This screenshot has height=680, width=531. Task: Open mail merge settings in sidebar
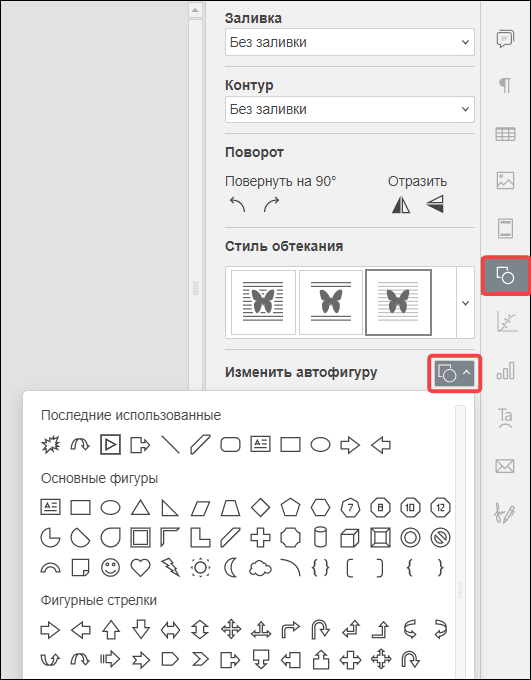[505, 467]
